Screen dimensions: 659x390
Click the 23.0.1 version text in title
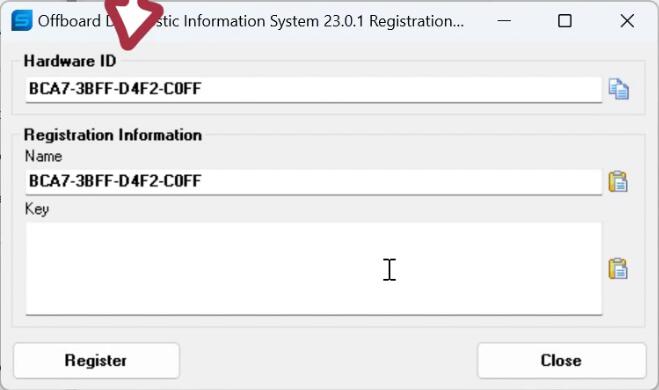point(344,21)
